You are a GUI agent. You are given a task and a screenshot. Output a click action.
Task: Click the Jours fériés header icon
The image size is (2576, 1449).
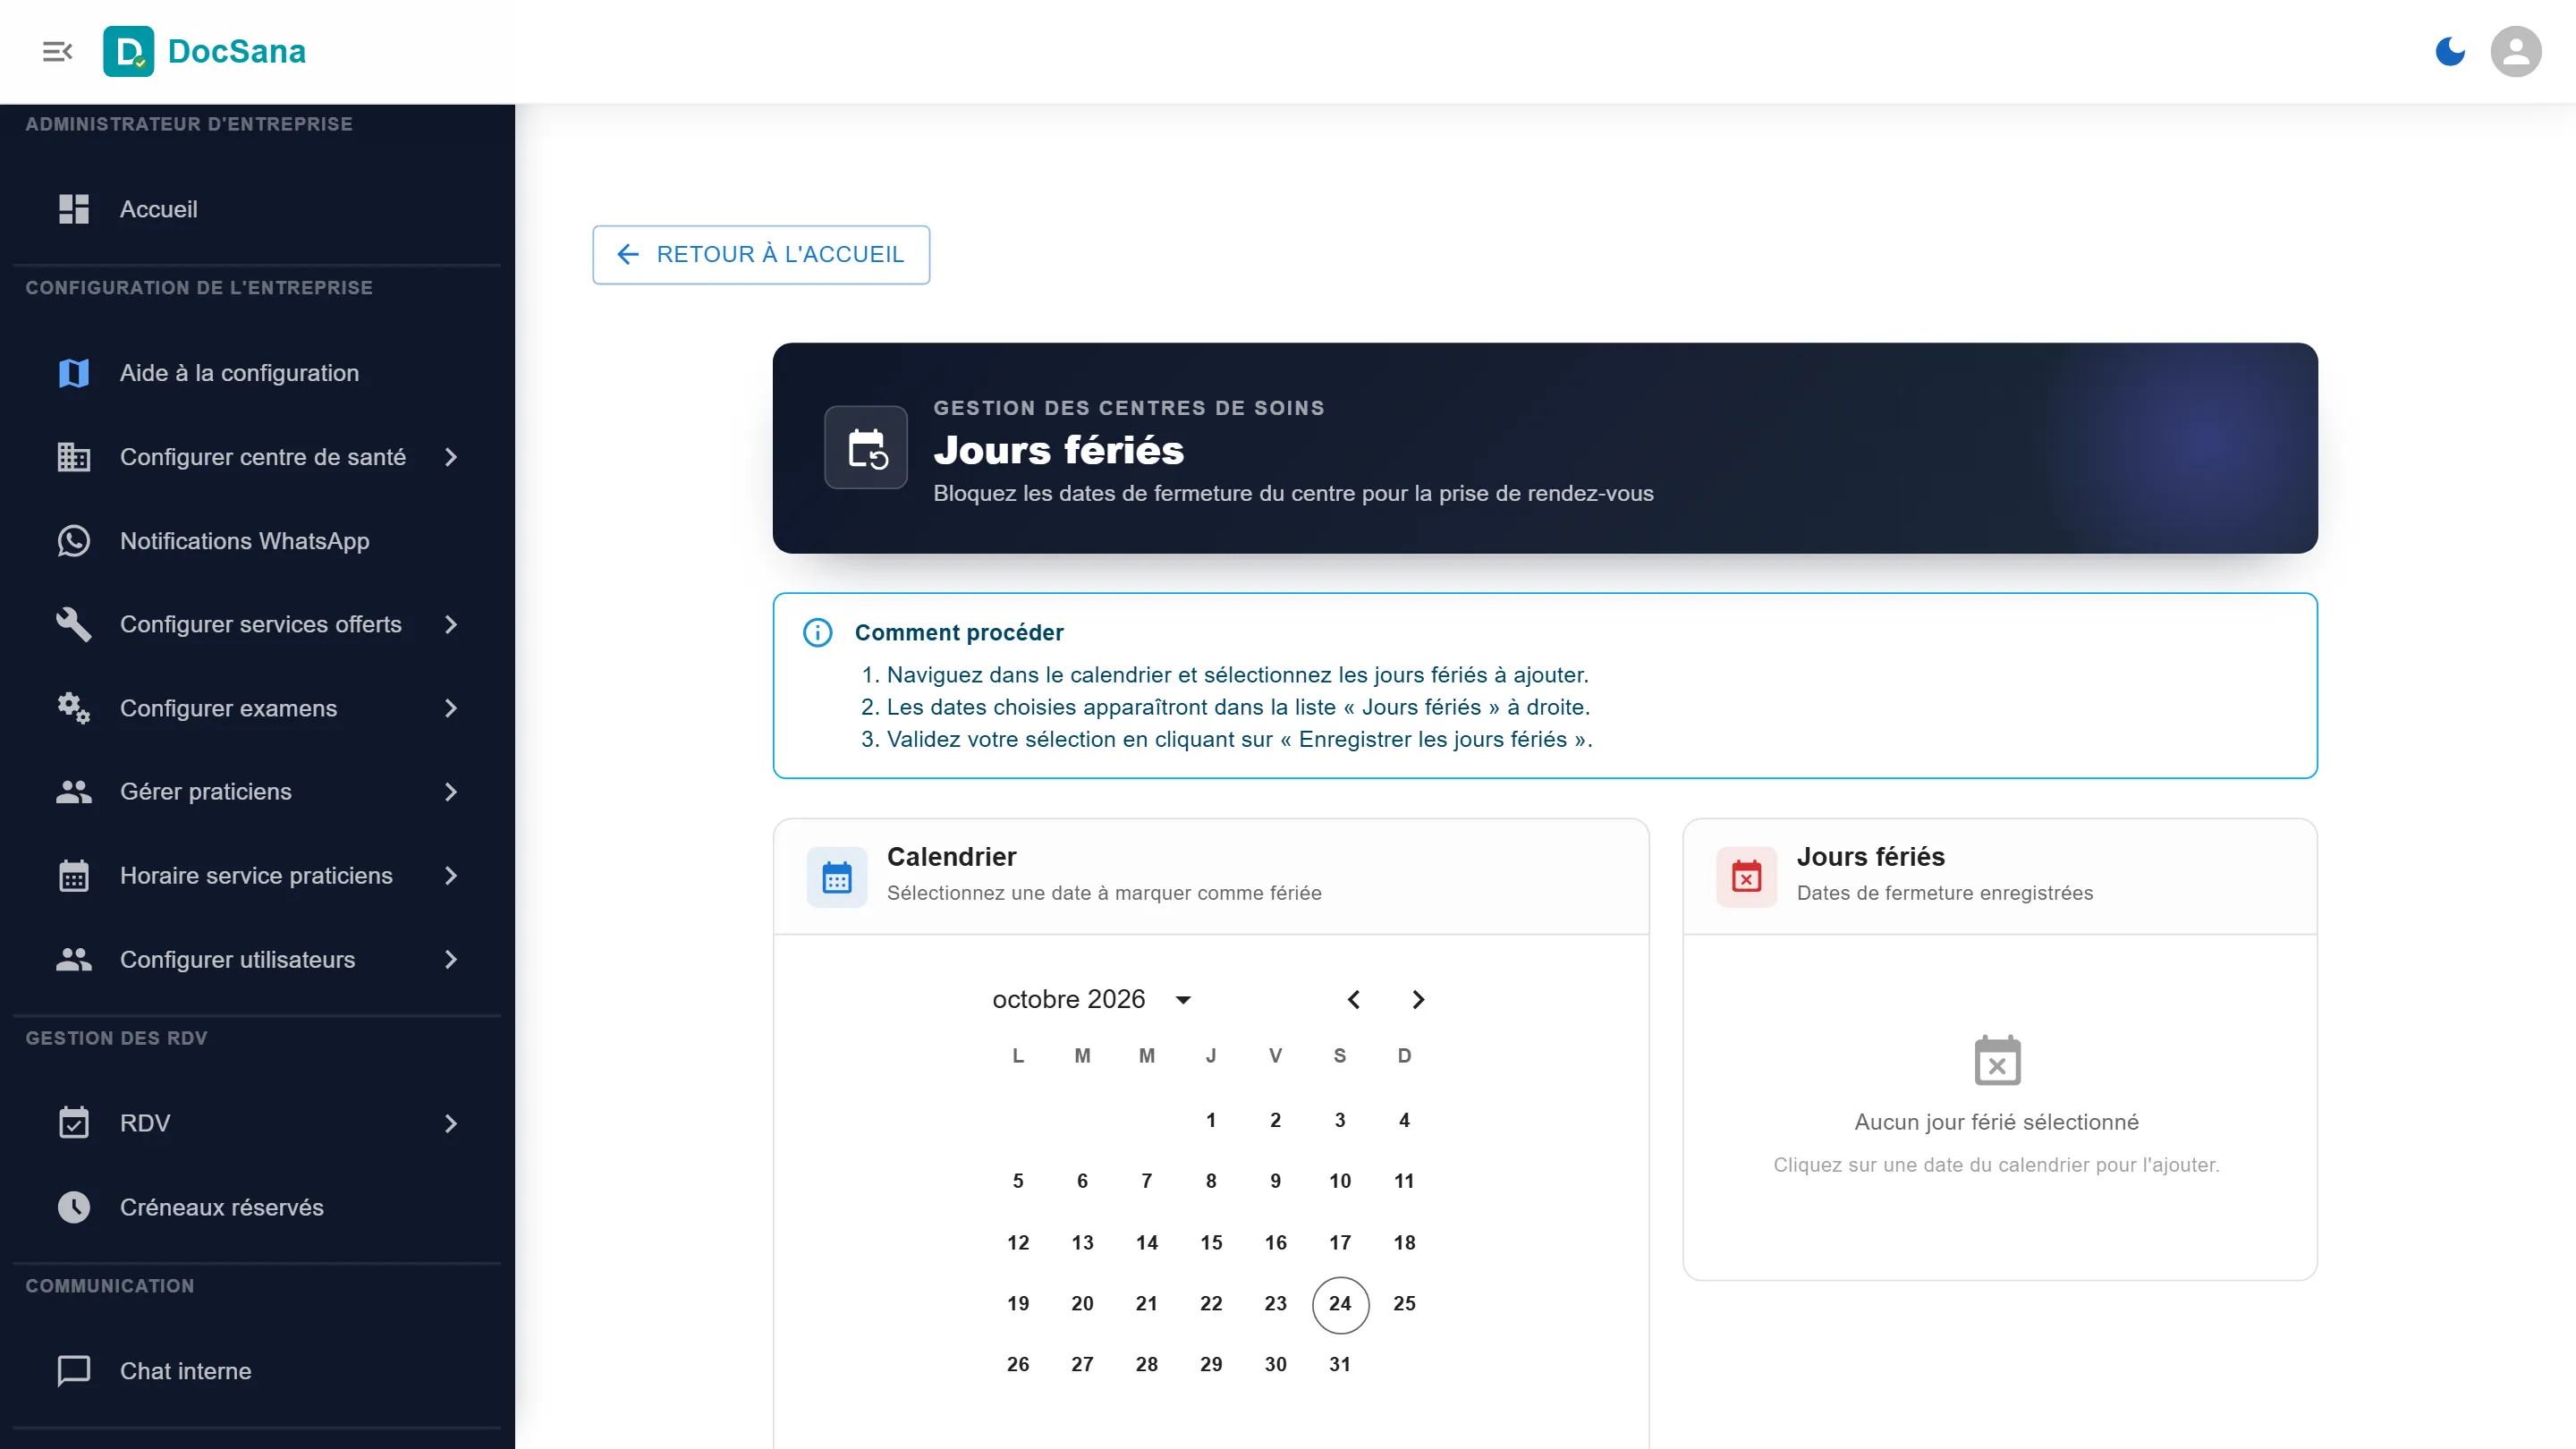pyautogui.click(x=866, y=448)
